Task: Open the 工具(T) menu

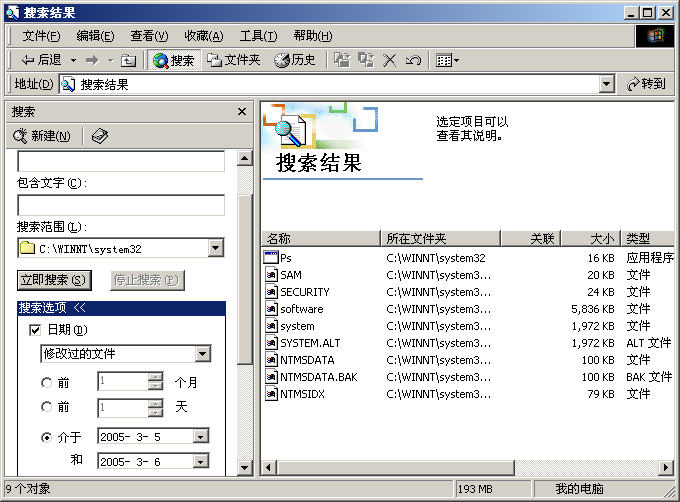Action: 258,36
